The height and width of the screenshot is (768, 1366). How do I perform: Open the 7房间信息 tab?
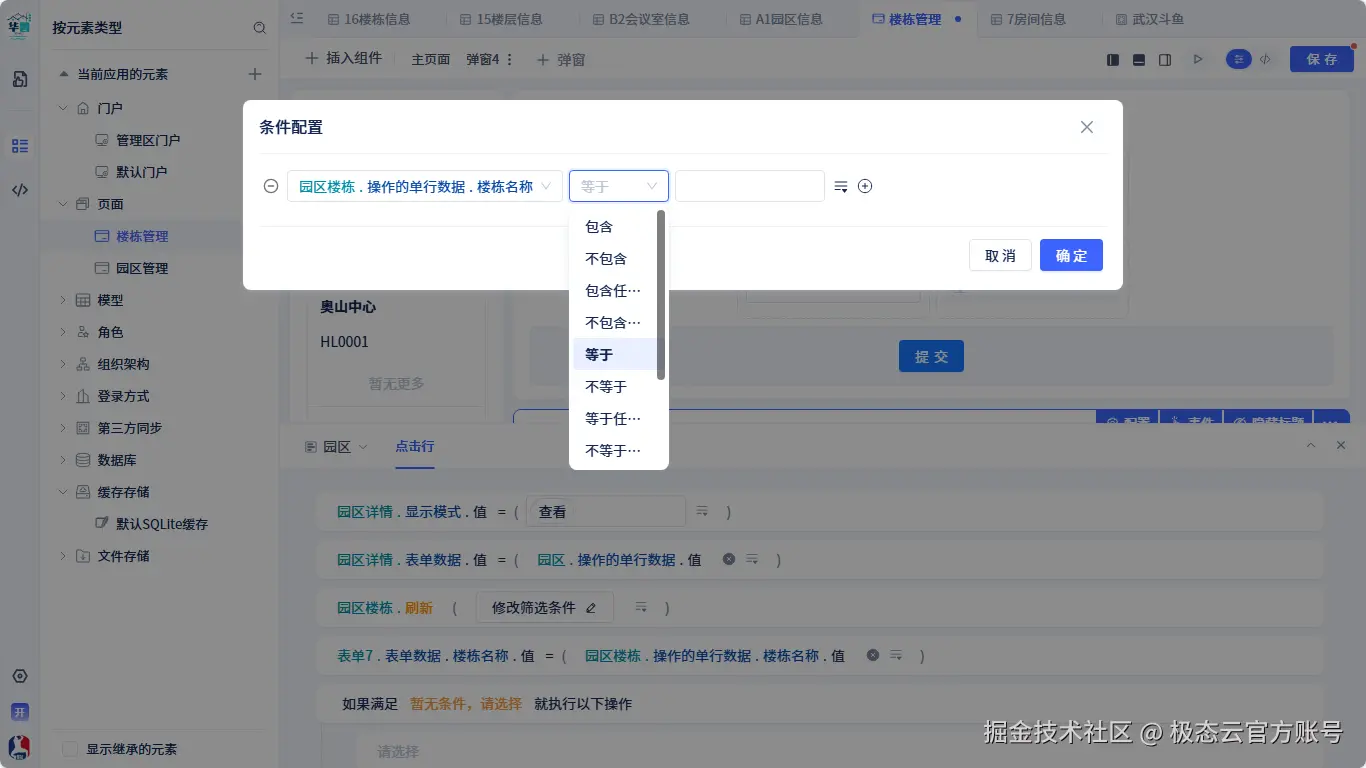point(1028,19)
